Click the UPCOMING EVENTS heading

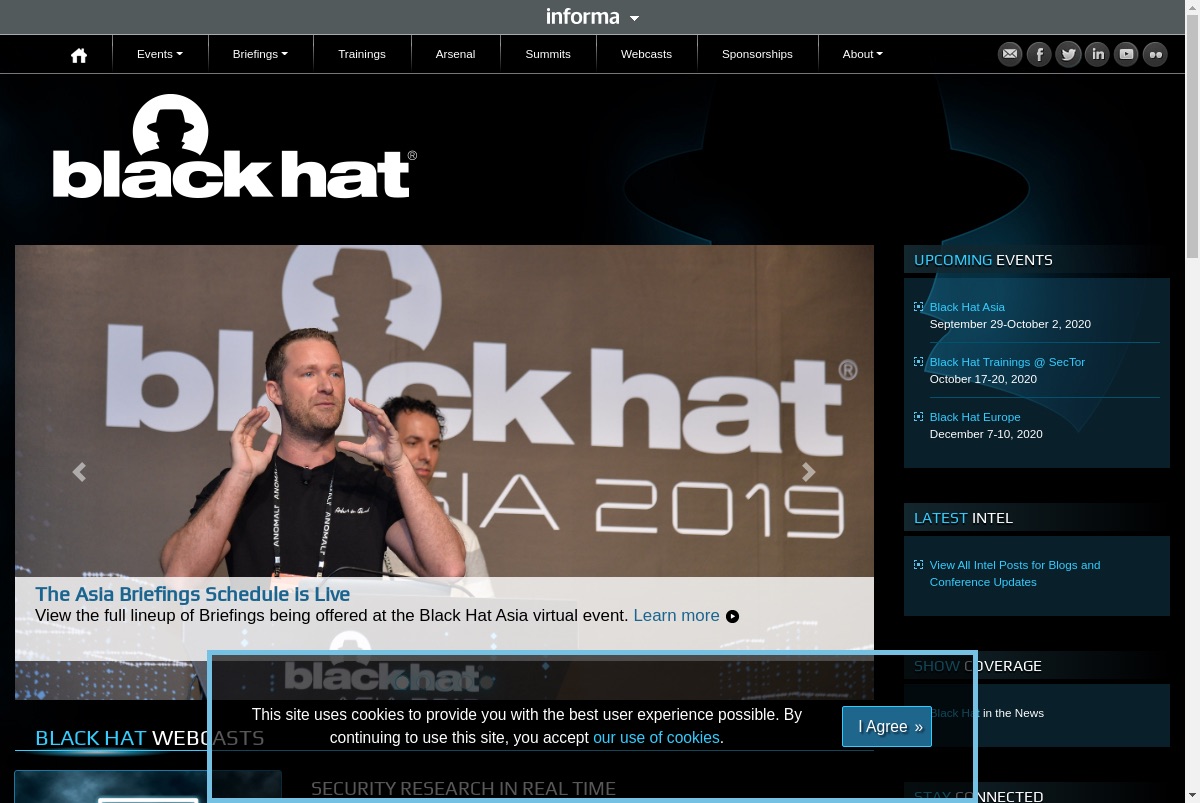pos(983,260)
